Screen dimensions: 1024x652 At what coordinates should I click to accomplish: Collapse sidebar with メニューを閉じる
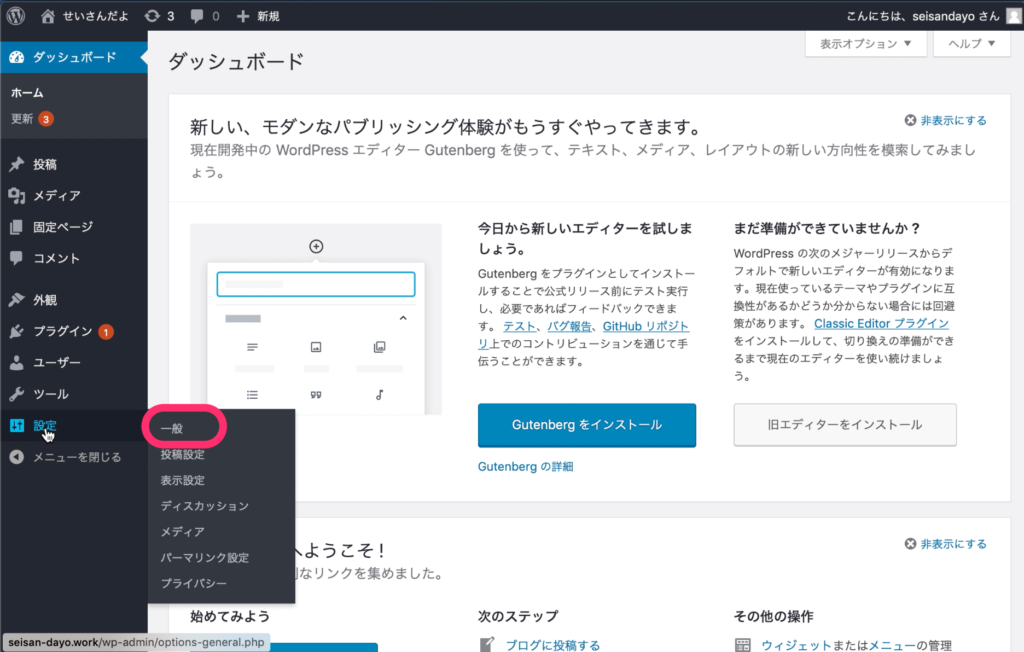(76, 457)
